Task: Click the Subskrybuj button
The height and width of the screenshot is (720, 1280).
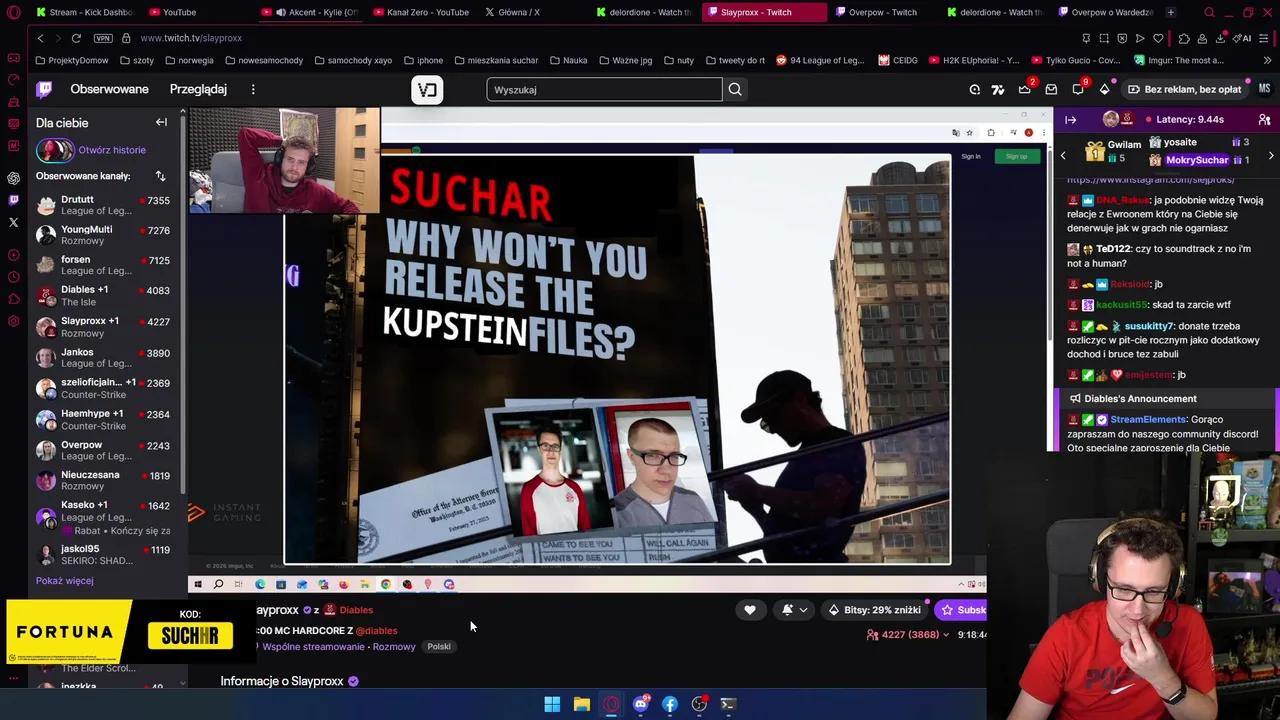Action: click(961, 610)
